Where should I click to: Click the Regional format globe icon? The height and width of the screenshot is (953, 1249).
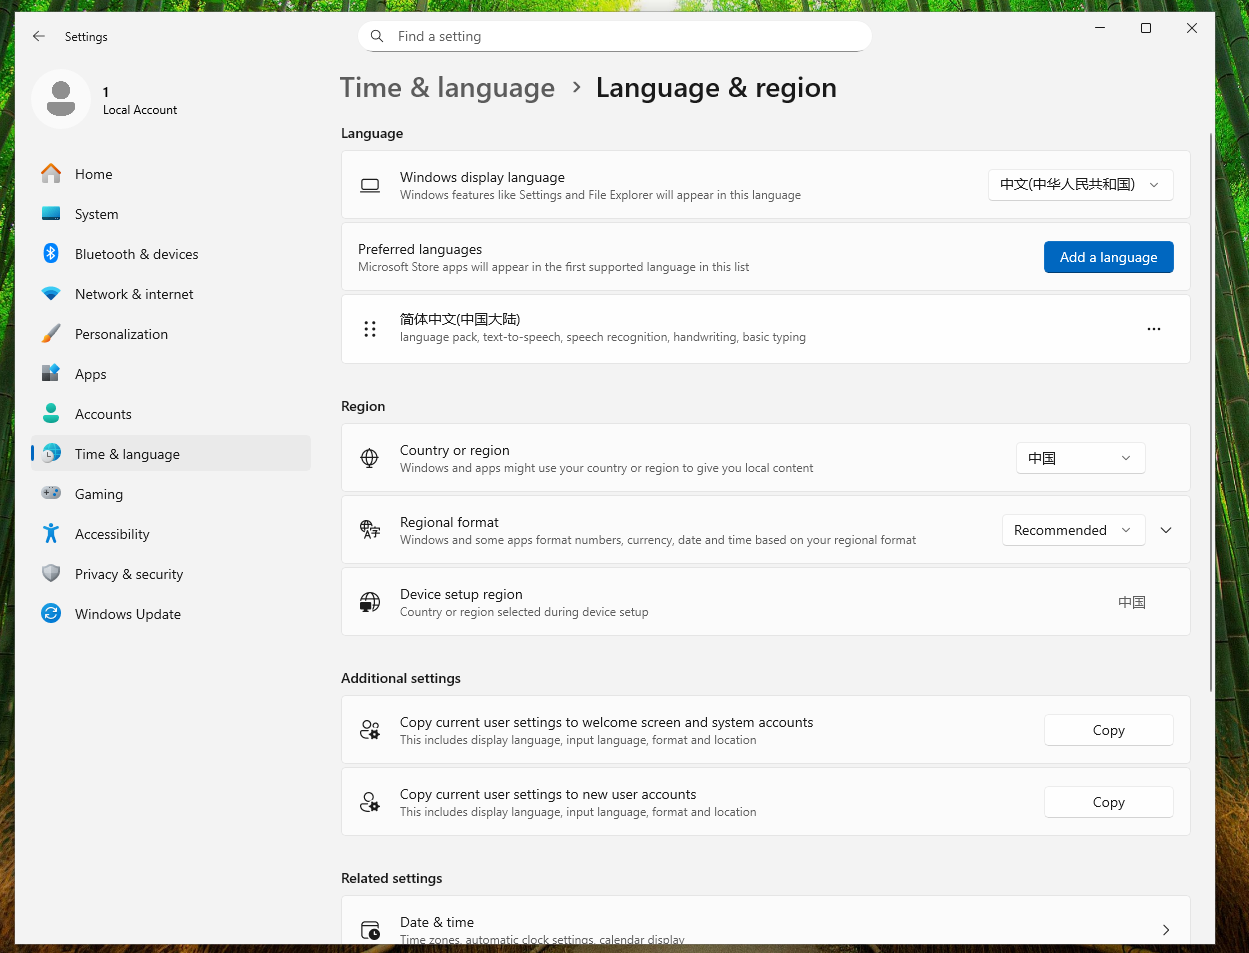[x=370, y=530]
